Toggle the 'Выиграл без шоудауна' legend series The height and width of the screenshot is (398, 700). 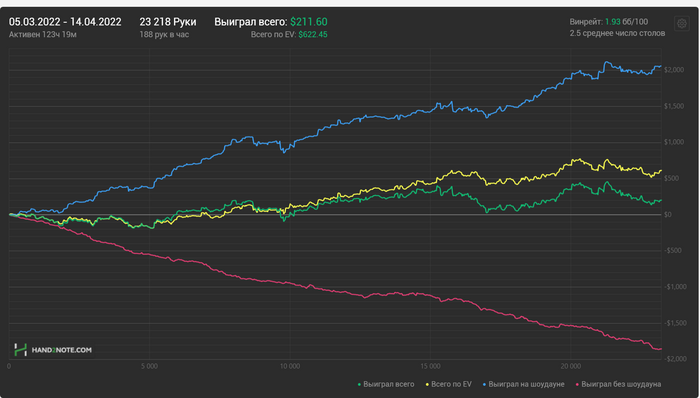tap(618, 384)
